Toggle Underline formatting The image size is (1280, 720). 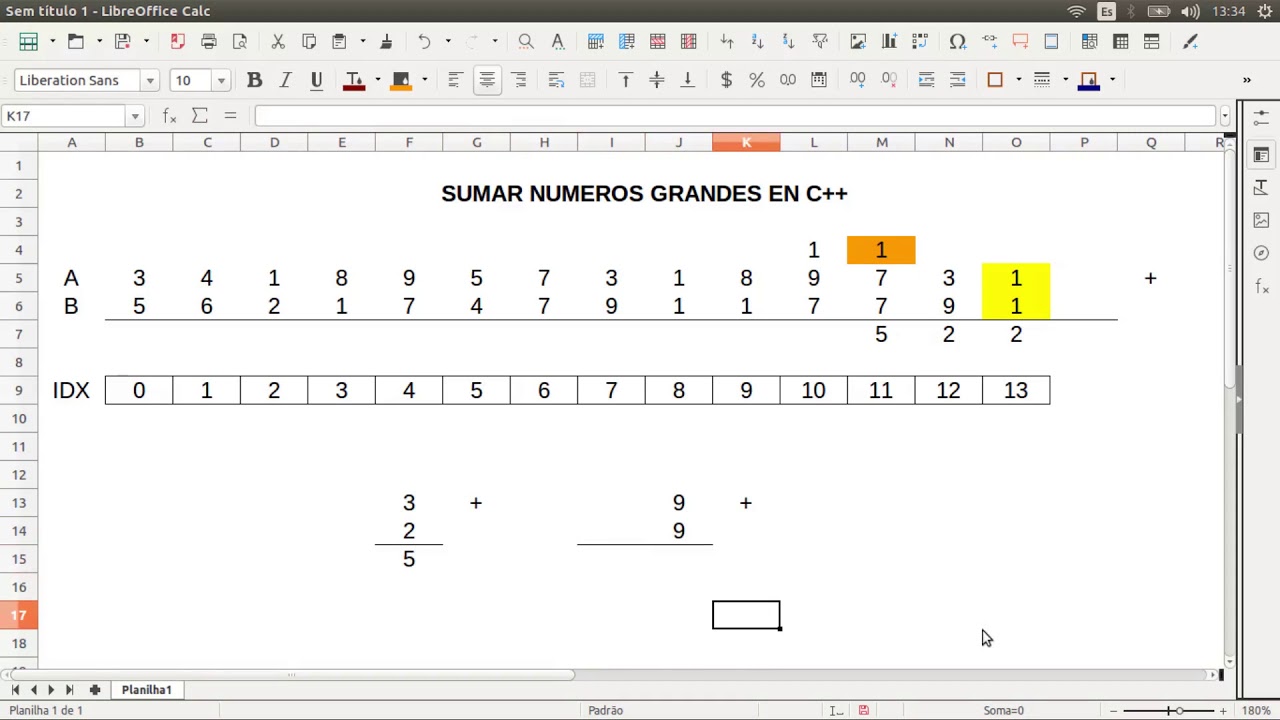(x=316, y=80)
